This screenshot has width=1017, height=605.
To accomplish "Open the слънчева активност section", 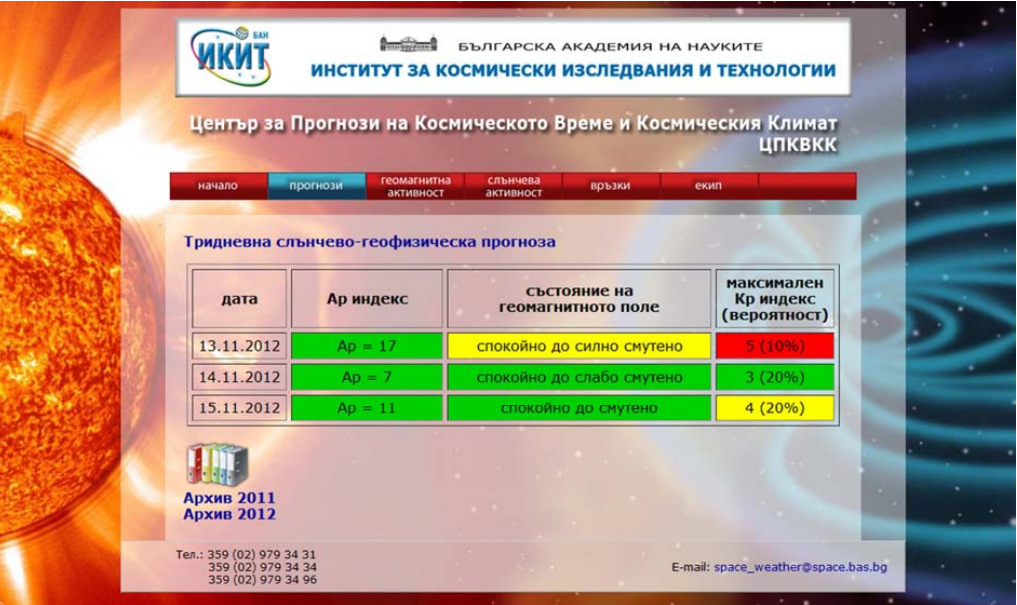I will click(x=515, y=185).
